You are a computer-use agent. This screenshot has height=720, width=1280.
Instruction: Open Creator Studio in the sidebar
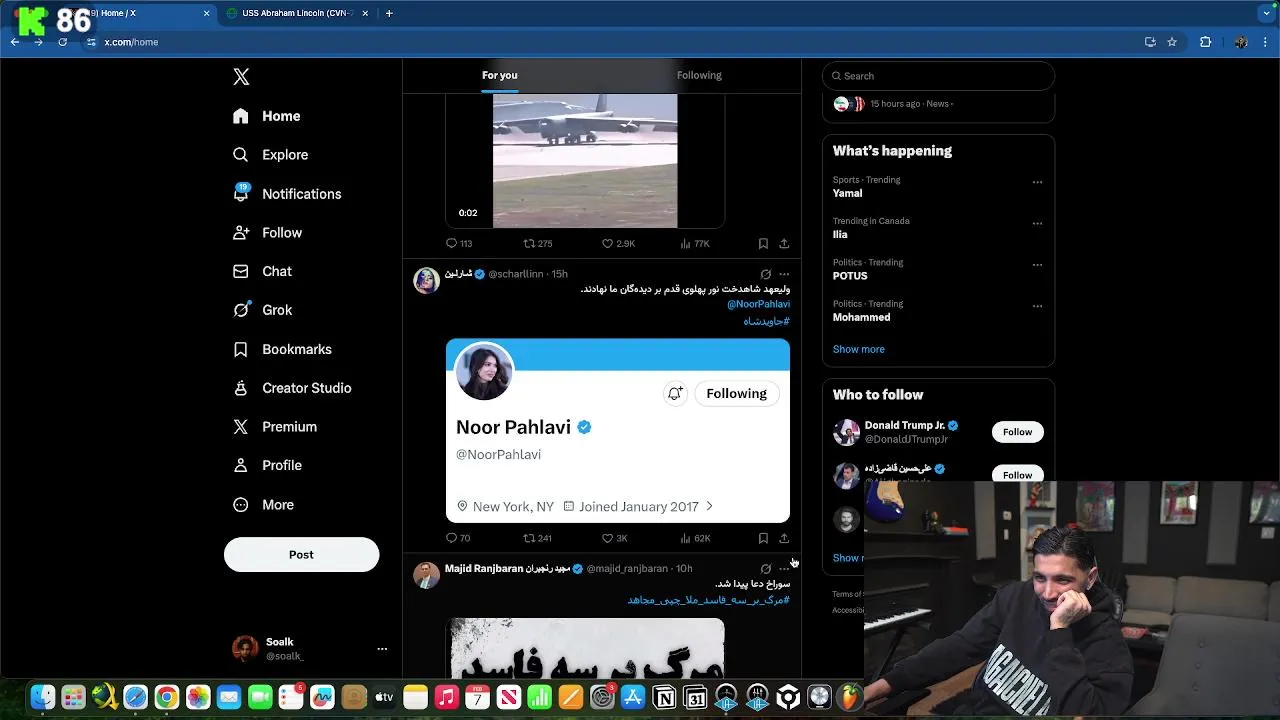[292, 388]
